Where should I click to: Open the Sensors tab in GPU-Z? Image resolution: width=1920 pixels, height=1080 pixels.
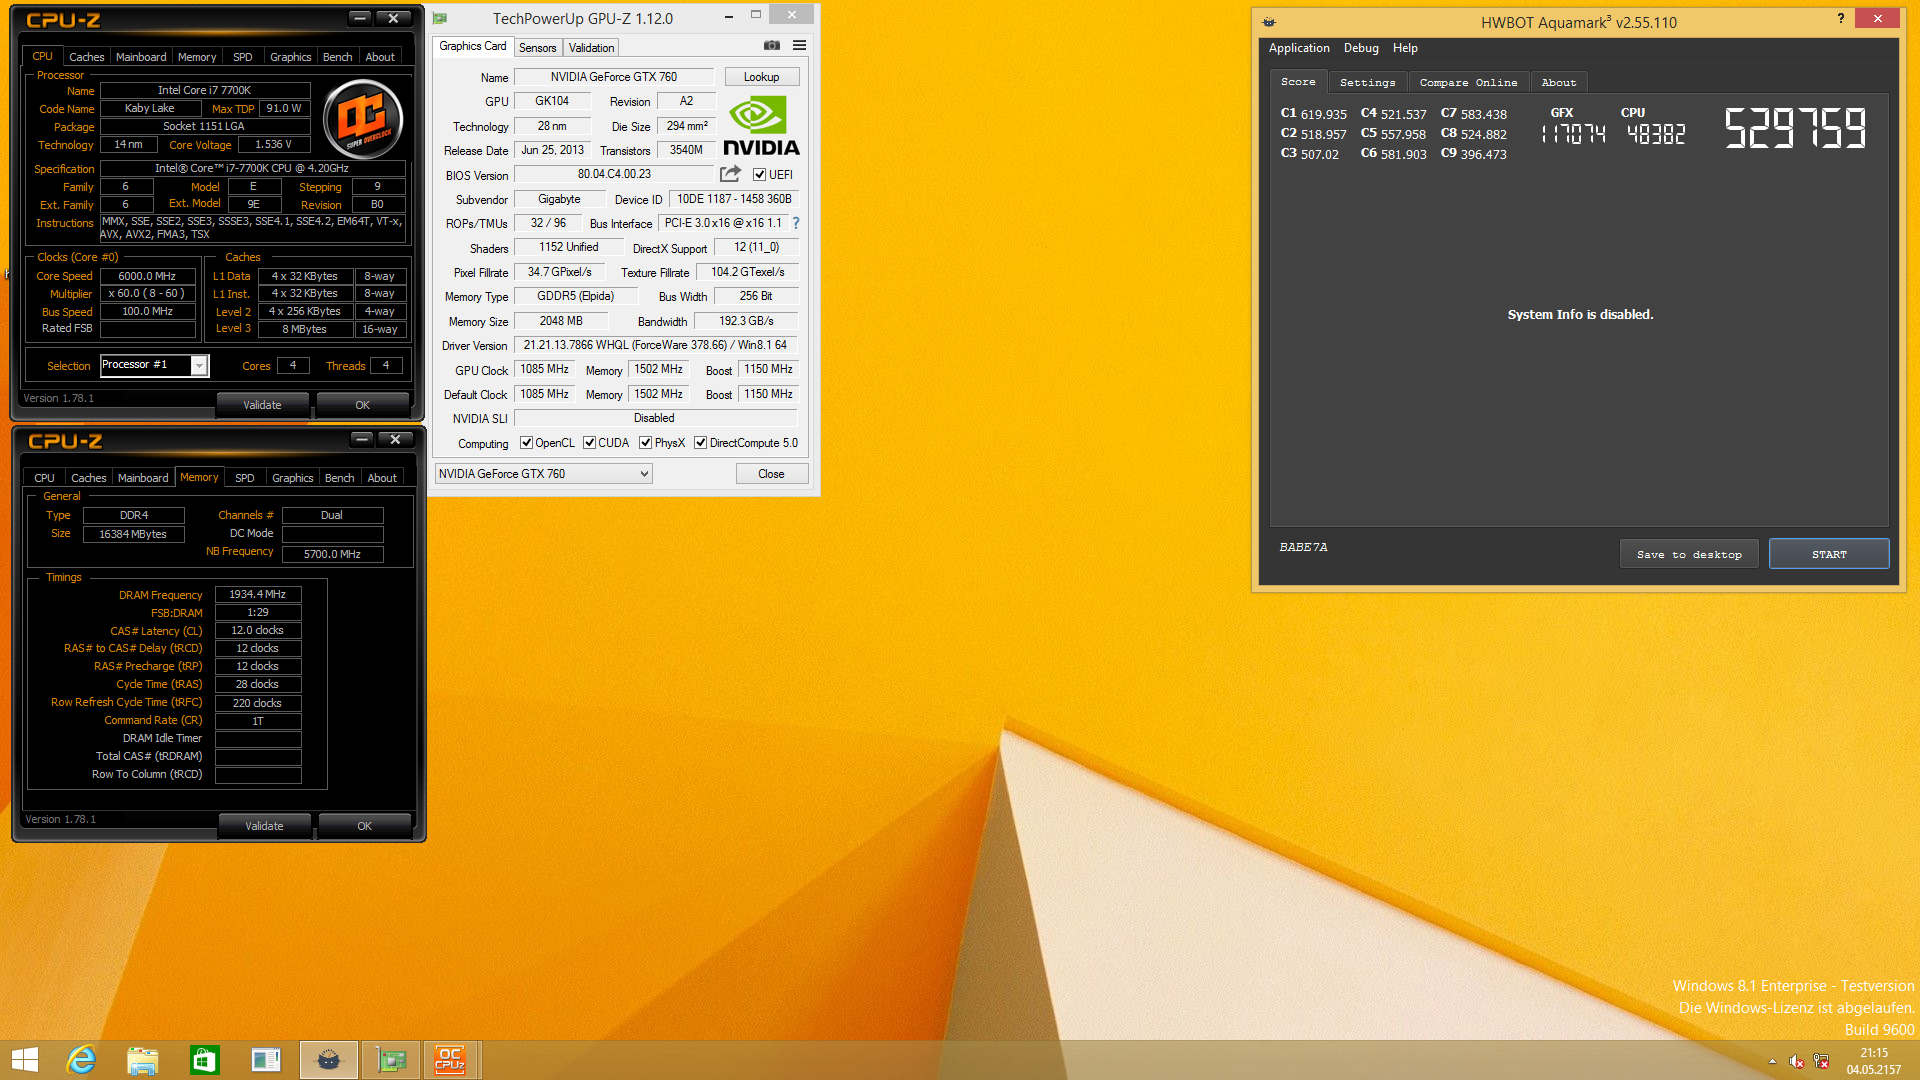point(538,48)
